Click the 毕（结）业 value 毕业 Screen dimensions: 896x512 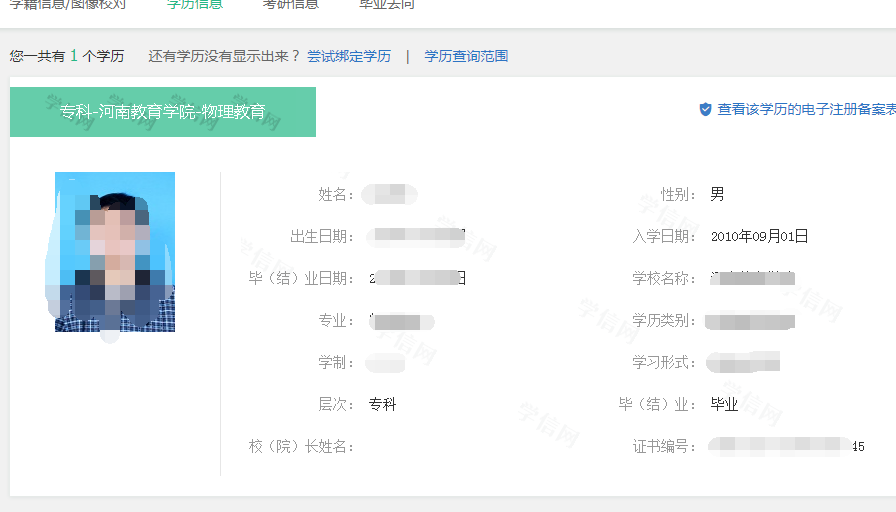pyautogui.click(x=724, y=405)
